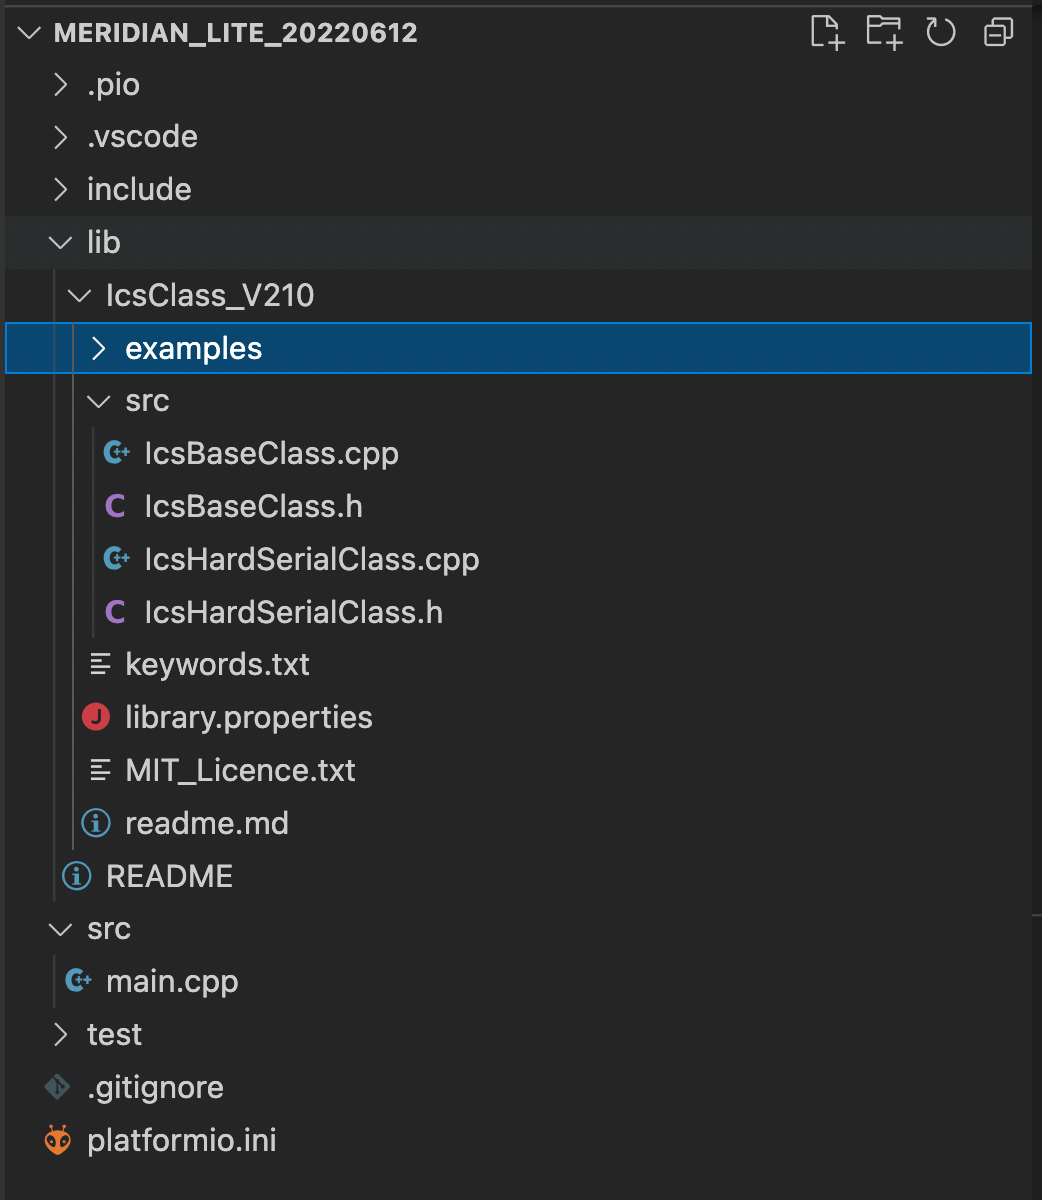Image resolution: width=1042 pixels, height=1200 pixels.
Task: Open the MIT_Licence.txt file
Action: (x=240, y=770)
